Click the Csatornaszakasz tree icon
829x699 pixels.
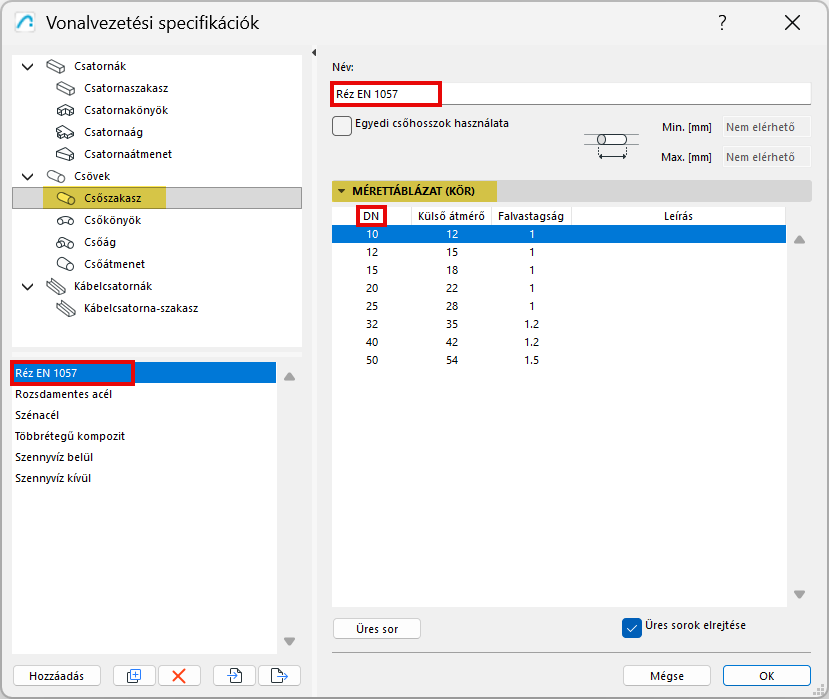coord(66,88)
